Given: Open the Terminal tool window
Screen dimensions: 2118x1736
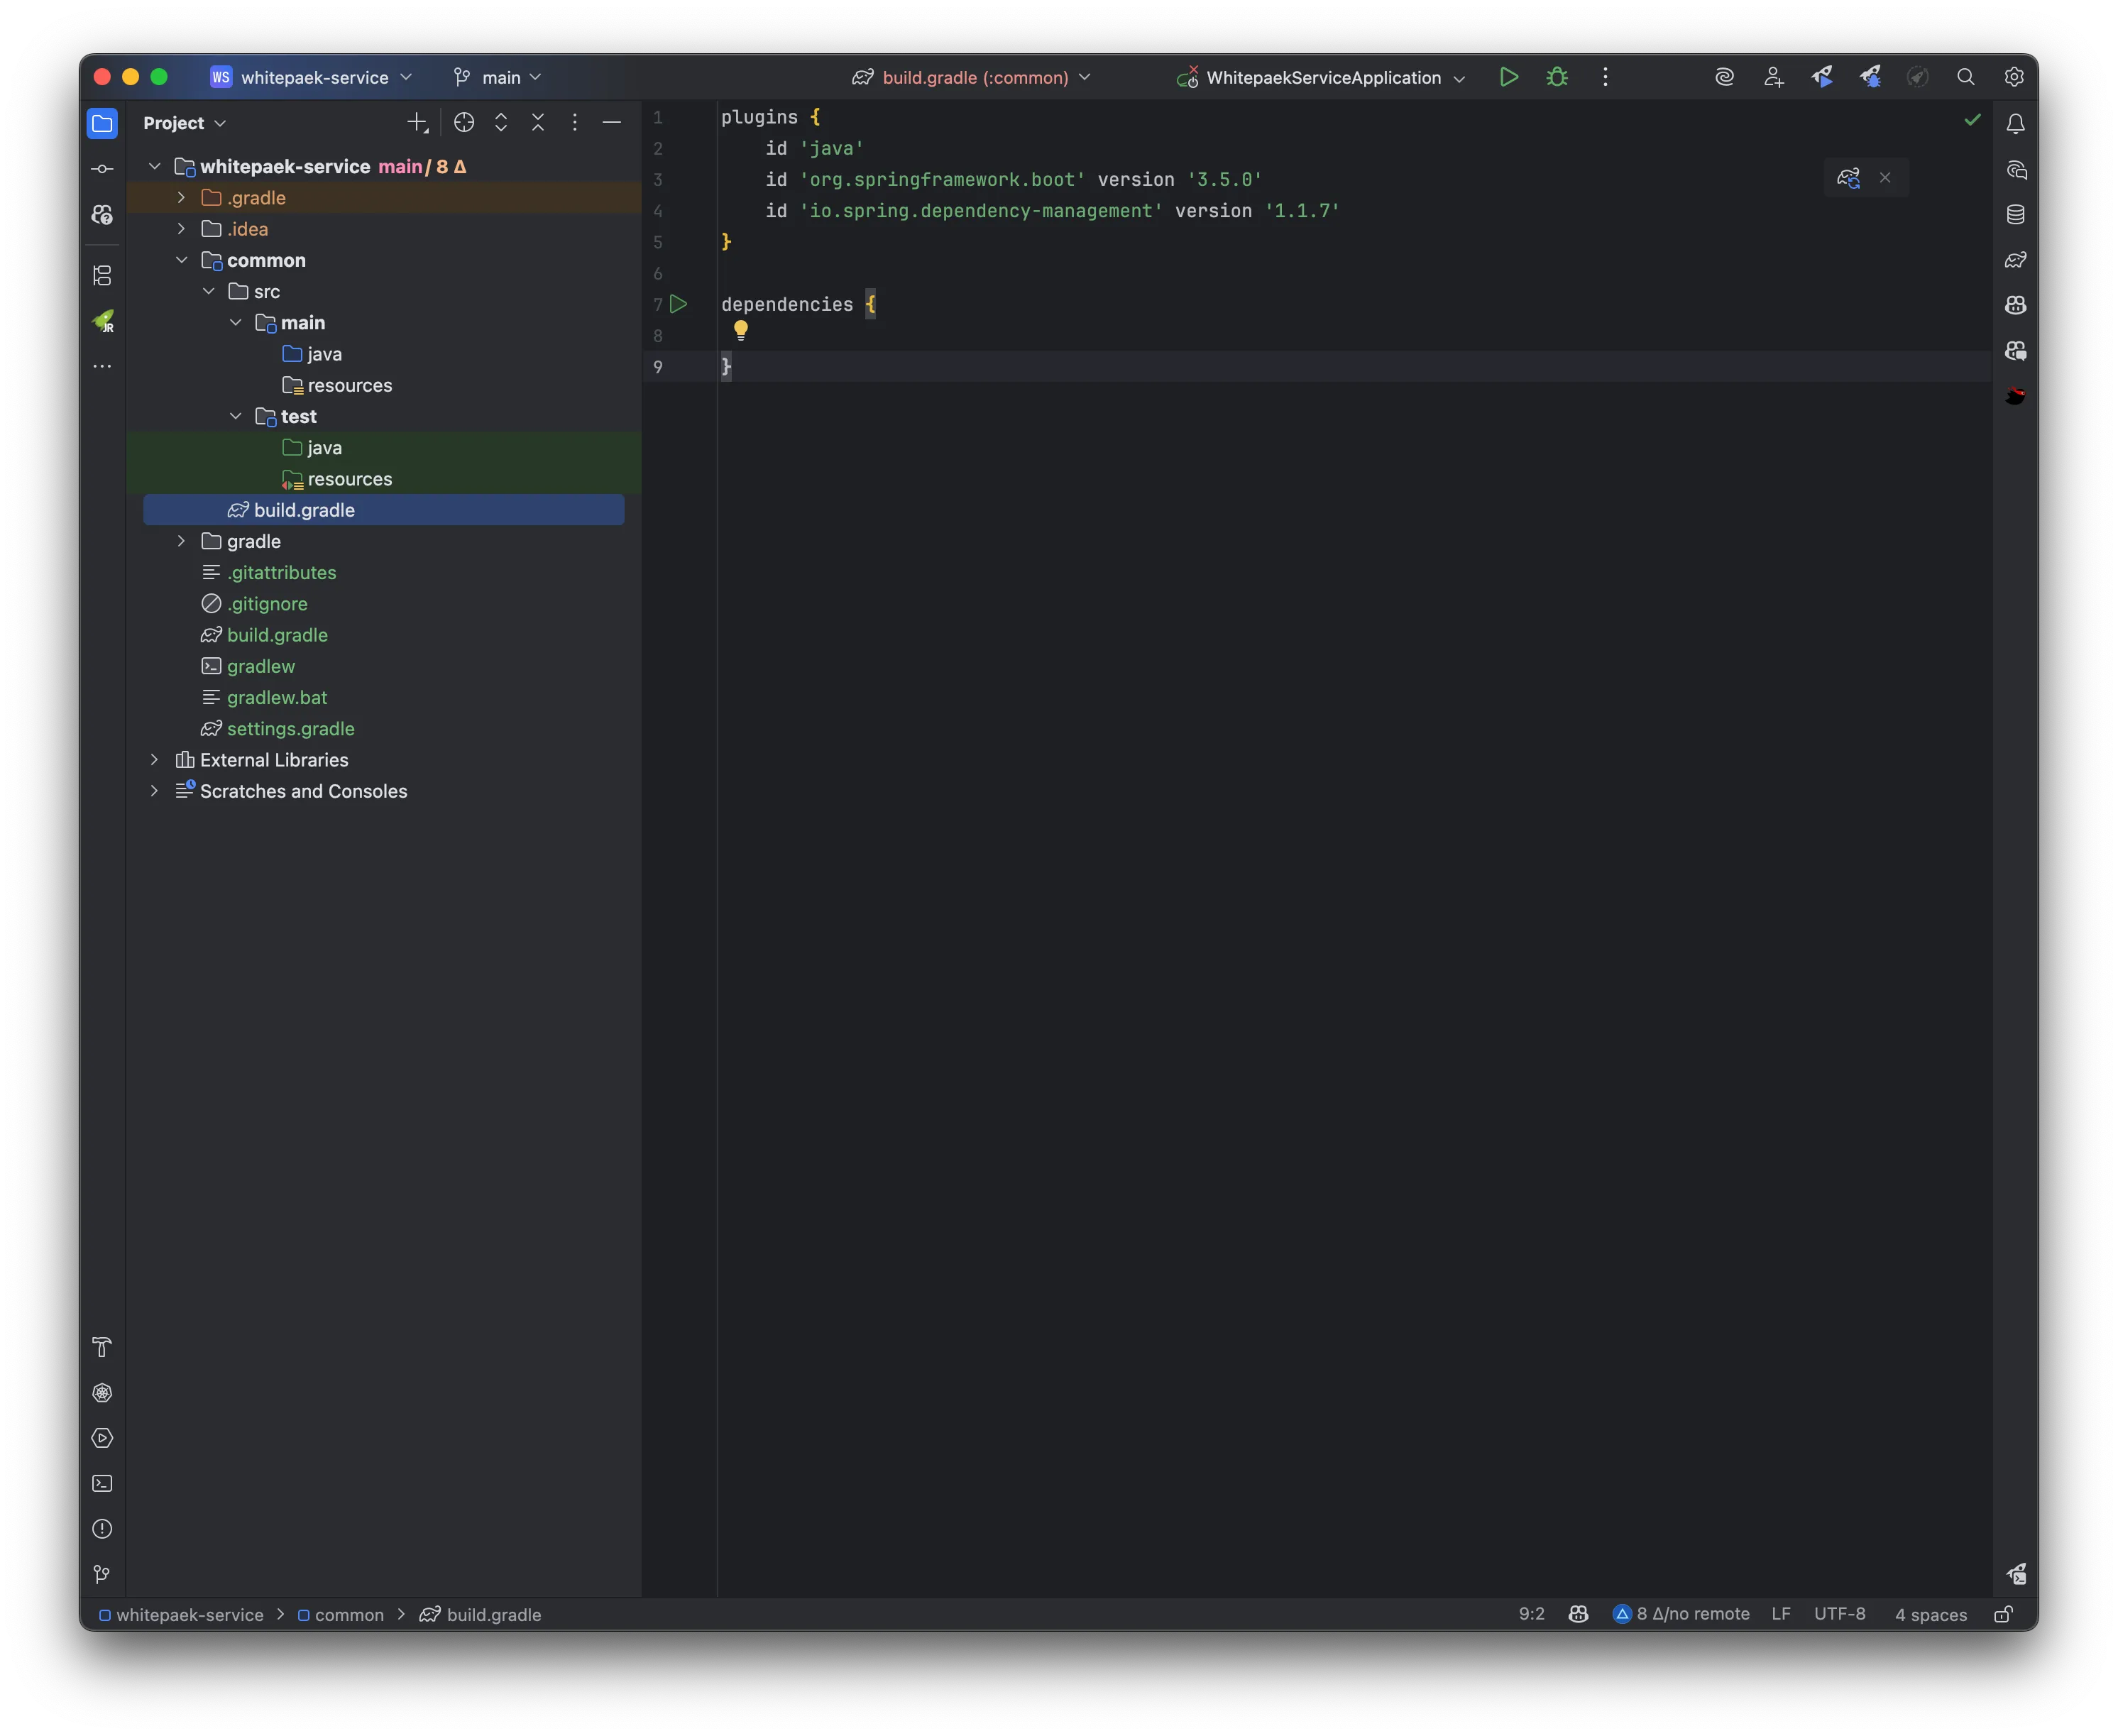Looking at the screenshot, I should (x=102, y=1483).
